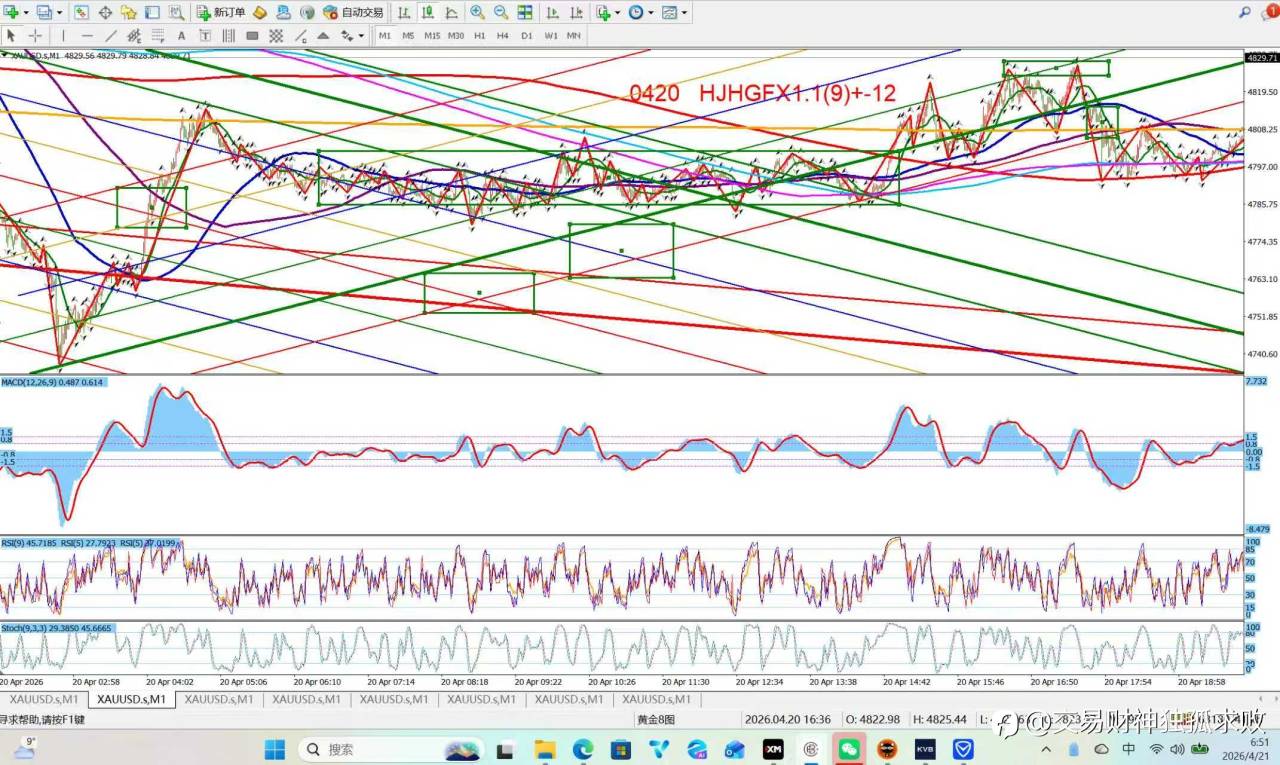This screenshot has width=1280, height=765.
Task: Tile the chart windows
Action: click(524, 13)
